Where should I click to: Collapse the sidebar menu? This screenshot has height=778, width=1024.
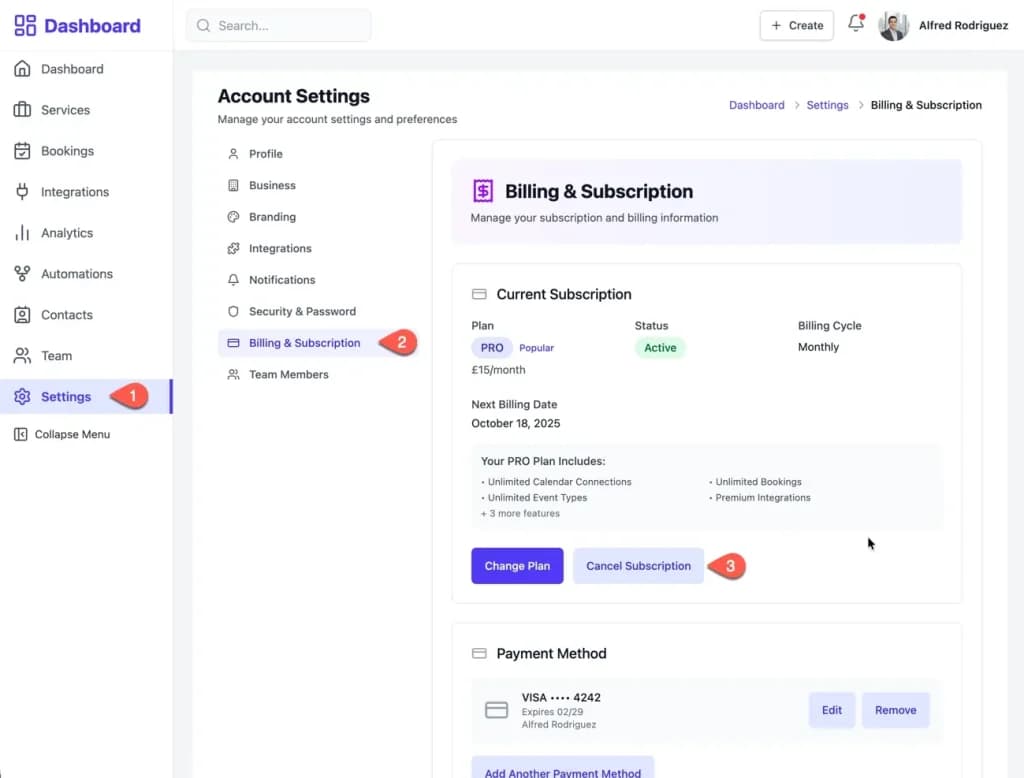coord(72,435)
